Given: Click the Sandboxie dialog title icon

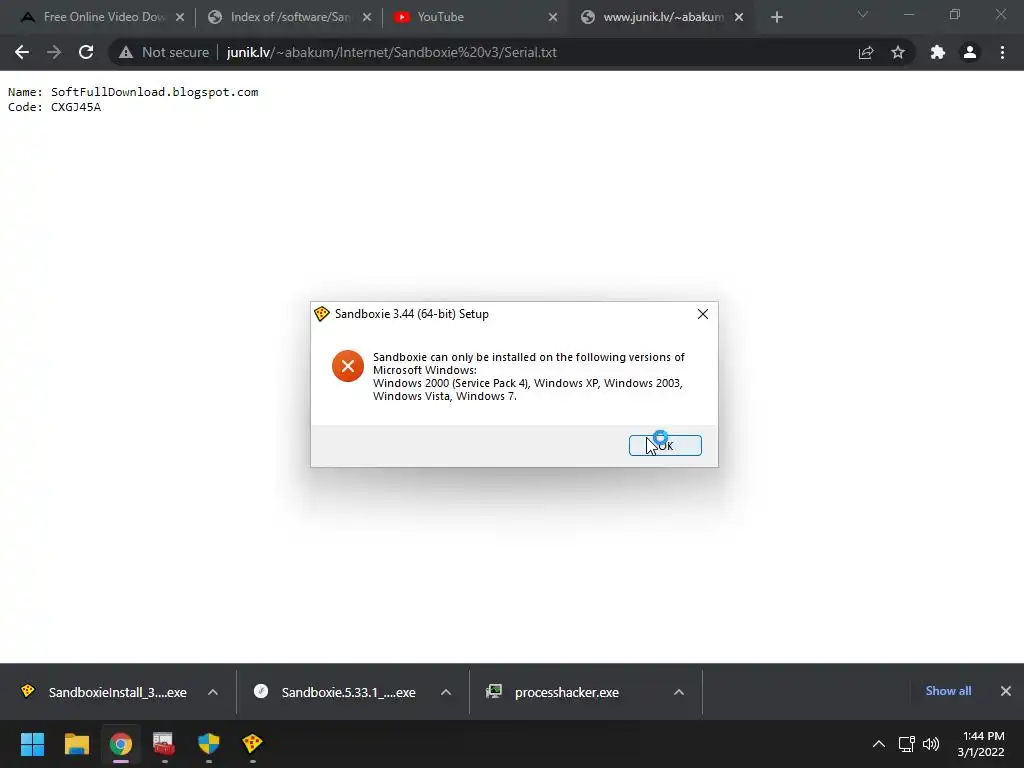Looking at the screenshot, I should click(321, 314).
